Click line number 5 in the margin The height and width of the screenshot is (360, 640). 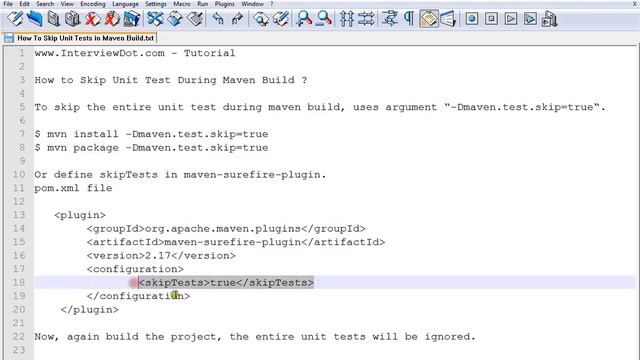[22, 107]
